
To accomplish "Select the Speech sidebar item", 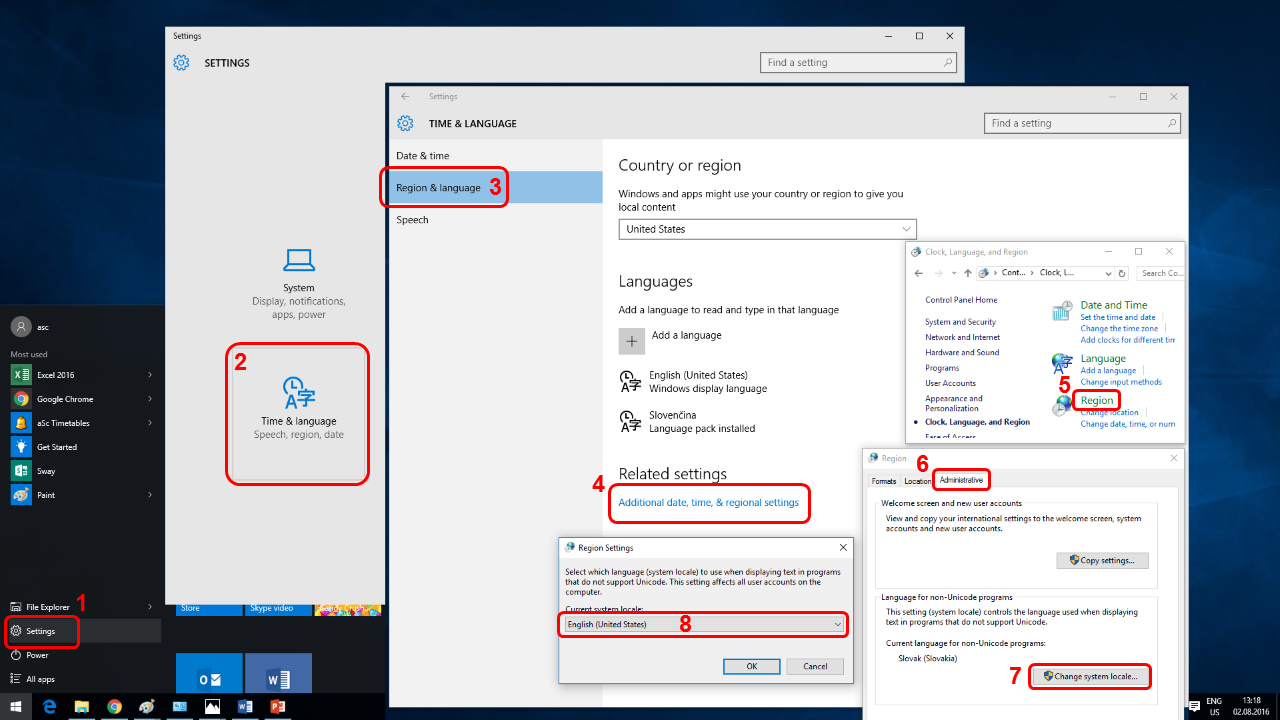I will click(x=412, y=220).
